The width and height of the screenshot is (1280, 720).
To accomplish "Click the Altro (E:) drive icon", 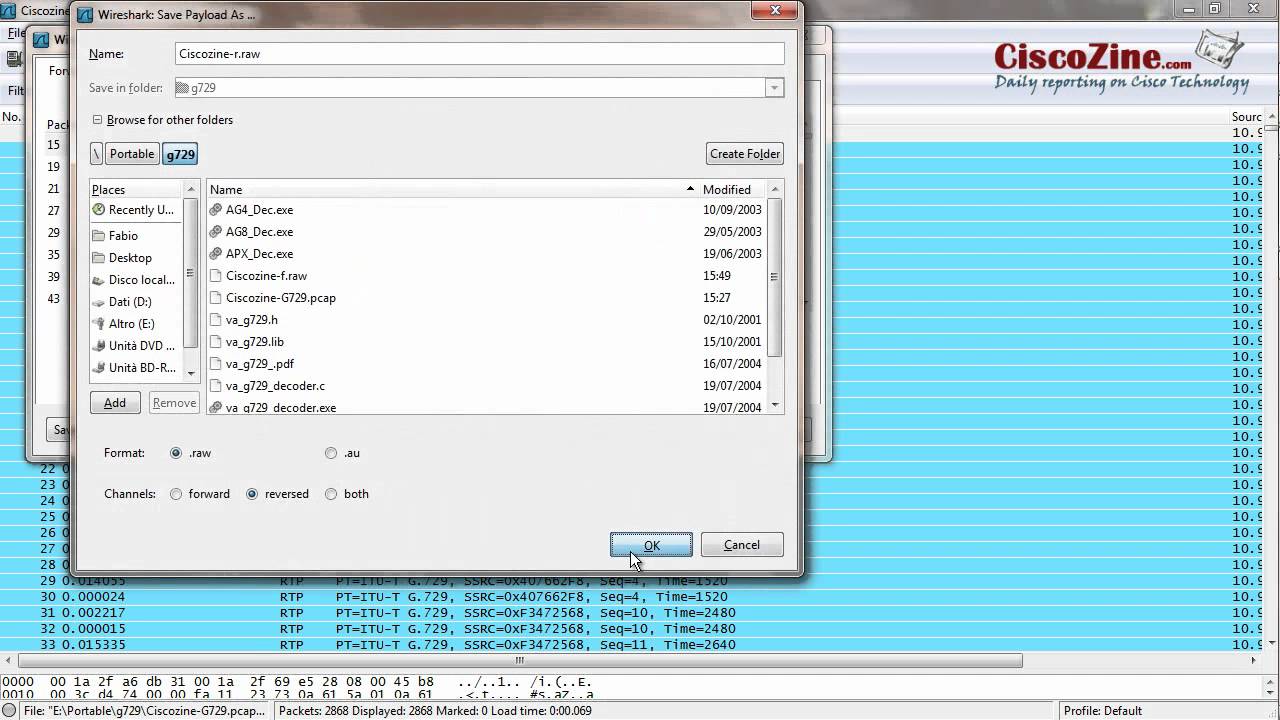I will point(98,324).
